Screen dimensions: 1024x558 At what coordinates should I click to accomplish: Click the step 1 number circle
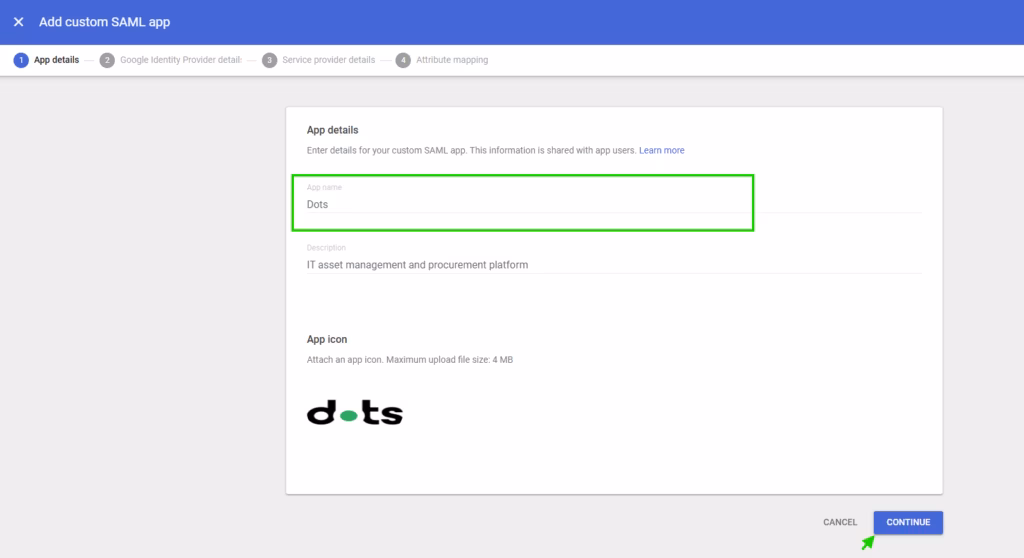coord(21,60)
